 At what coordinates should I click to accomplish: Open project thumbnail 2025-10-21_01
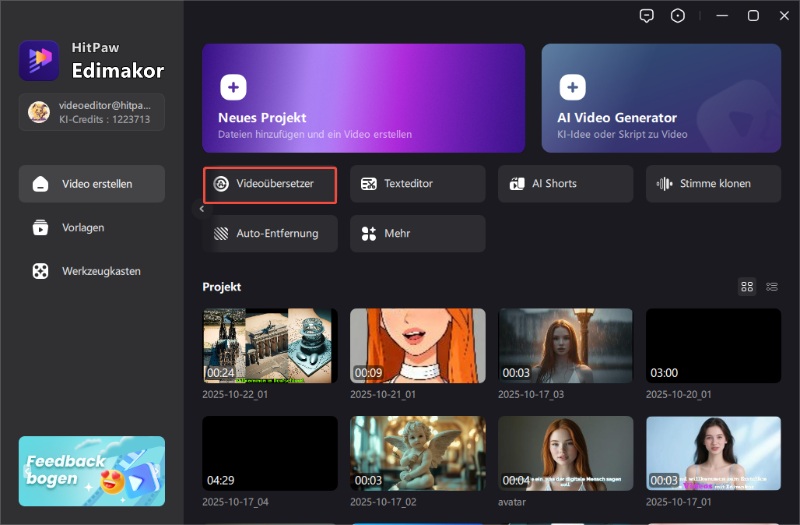coord(417,345)
